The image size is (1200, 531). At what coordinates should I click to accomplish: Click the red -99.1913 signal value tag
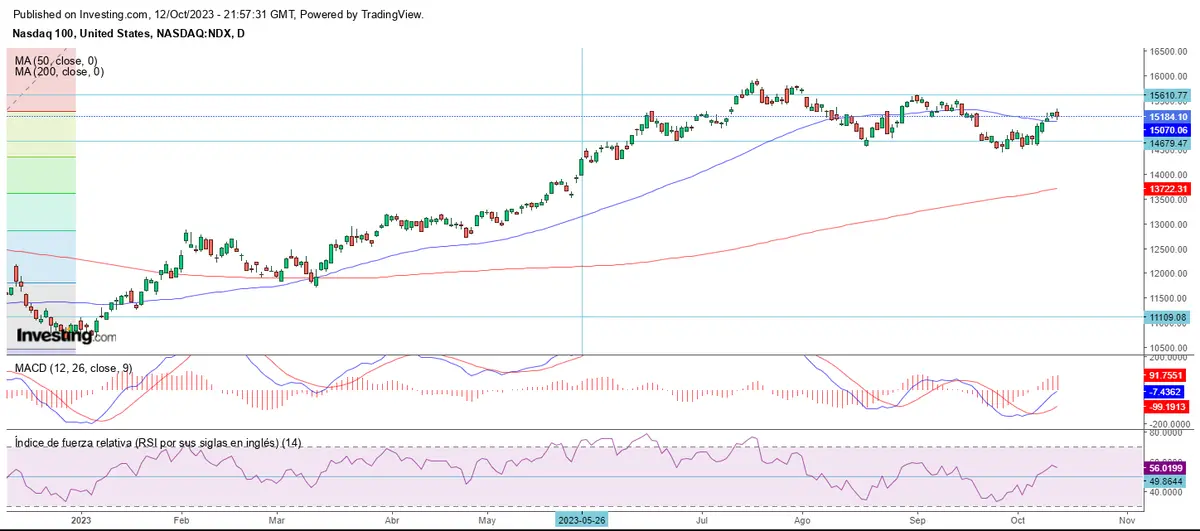pos(1167,407)
